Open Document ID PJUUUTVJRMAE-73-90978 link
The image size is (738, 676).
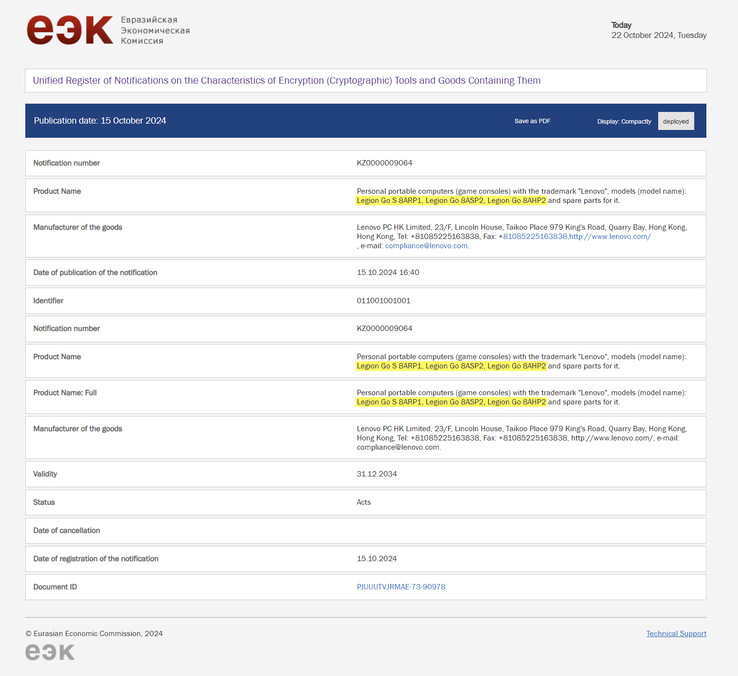pyautogui.click(x=401, y=587)
